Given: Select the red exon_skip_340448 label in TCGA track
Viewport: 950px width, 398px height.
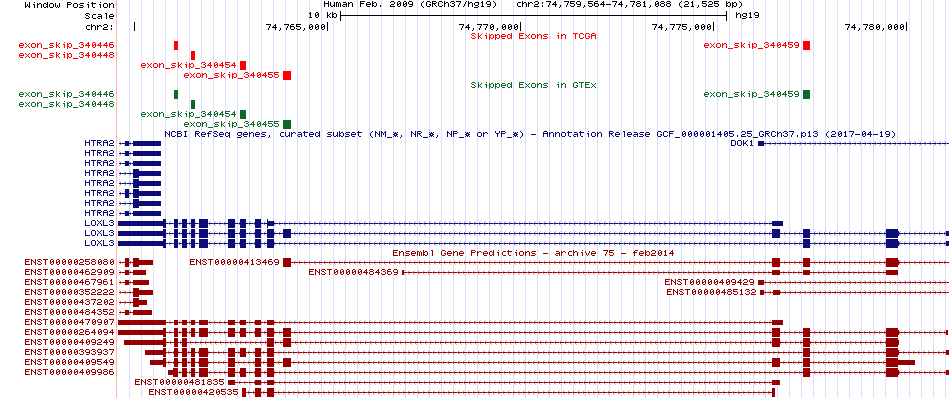Looking at the screenshot, I should point(67,55).
